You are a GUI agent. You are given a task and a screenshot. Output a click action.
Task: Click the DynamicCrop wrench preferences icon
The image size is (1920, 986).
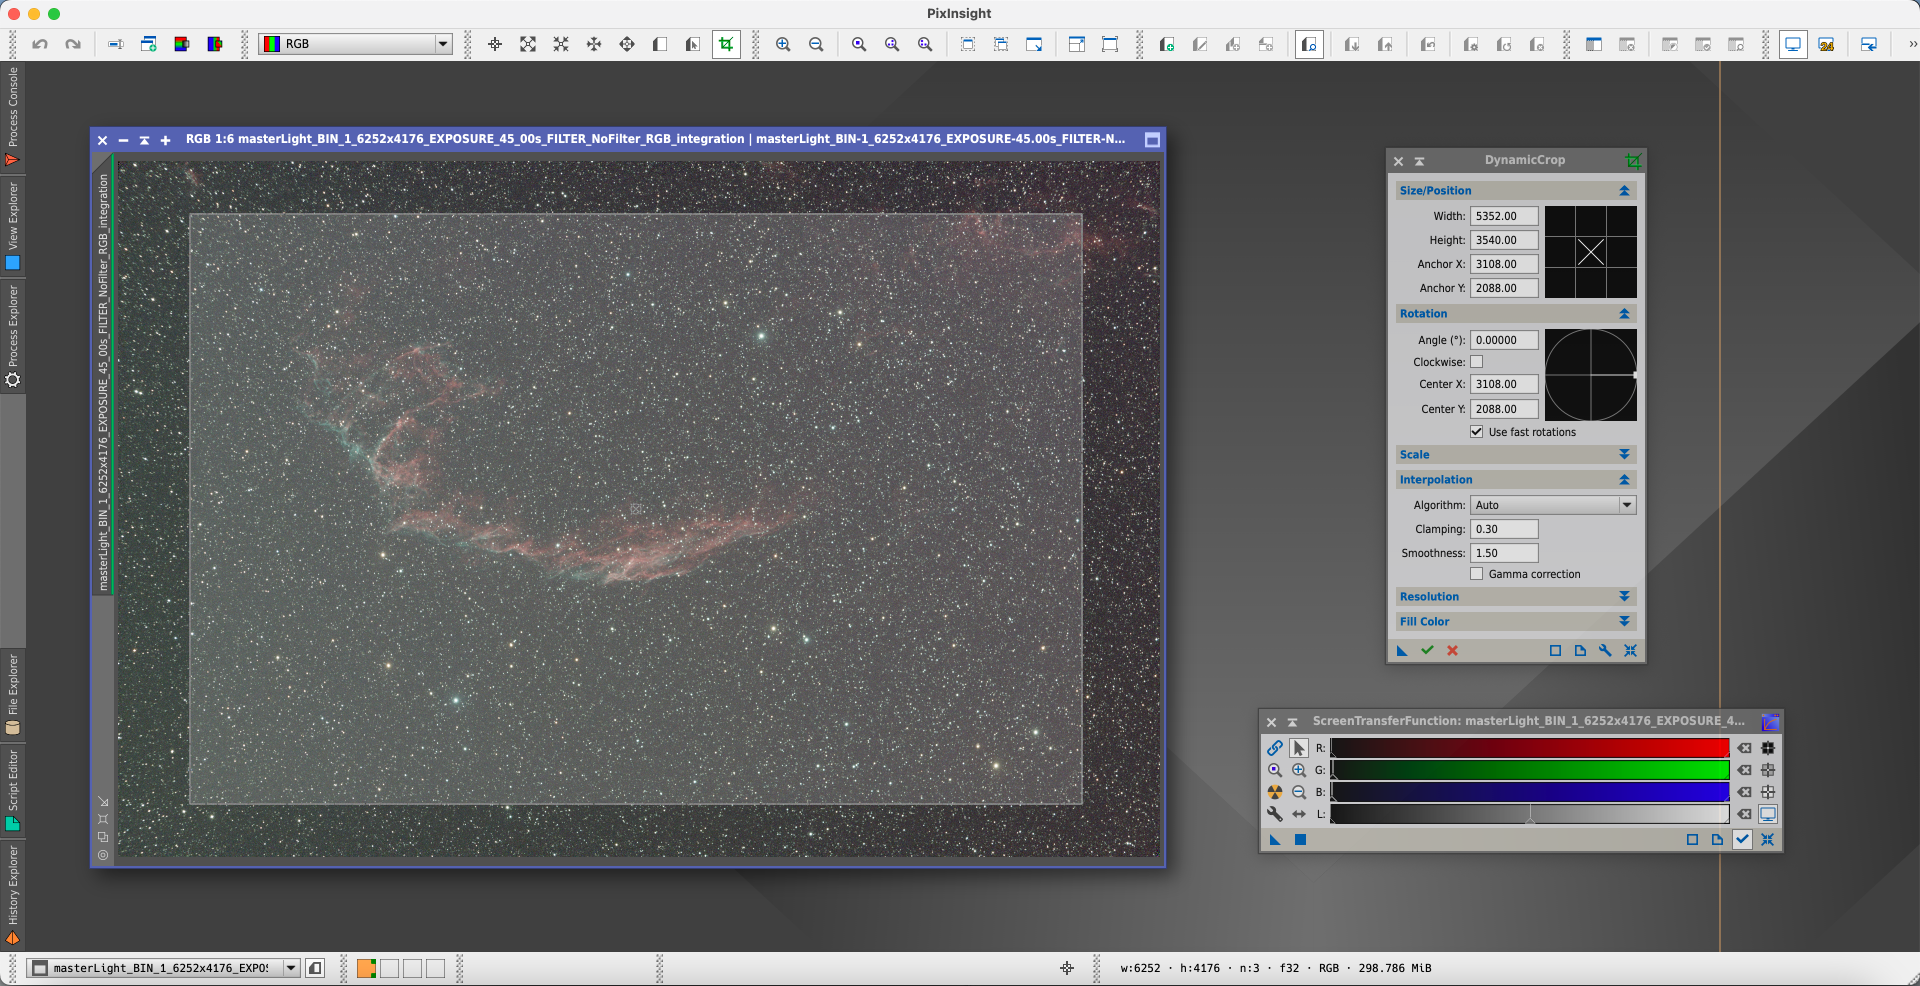pos(1605,650)
